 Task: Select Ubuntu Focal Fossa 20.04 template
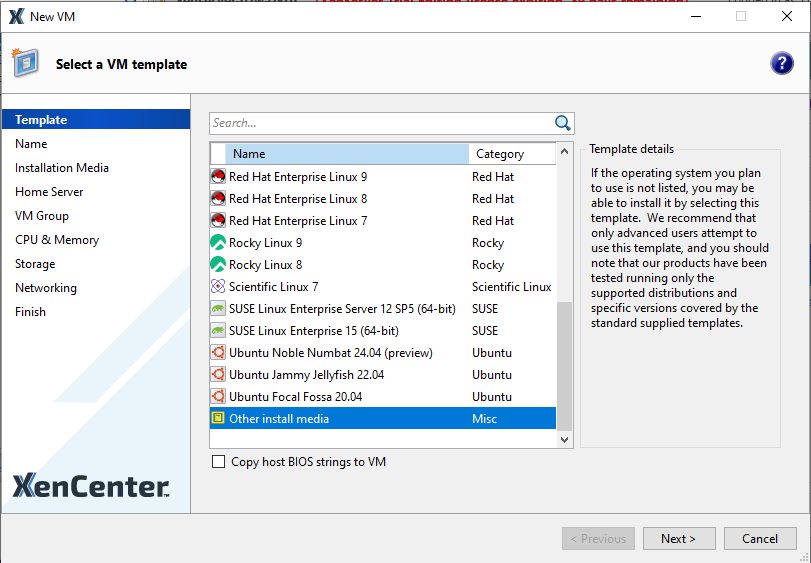click(x=383, y=397)
